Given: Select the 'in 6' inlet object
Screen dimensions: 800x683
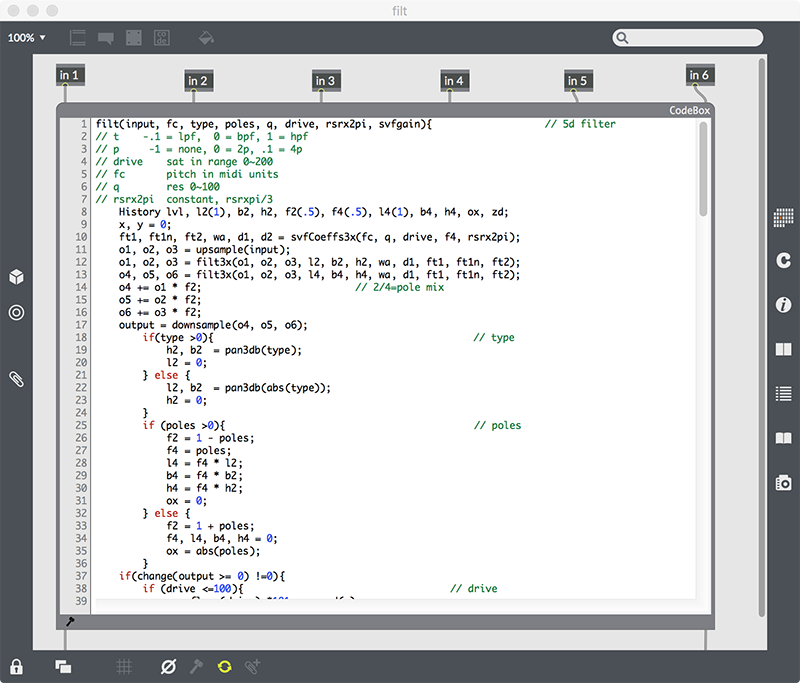Looking at the screenshot, I should [x=698, y=75].
